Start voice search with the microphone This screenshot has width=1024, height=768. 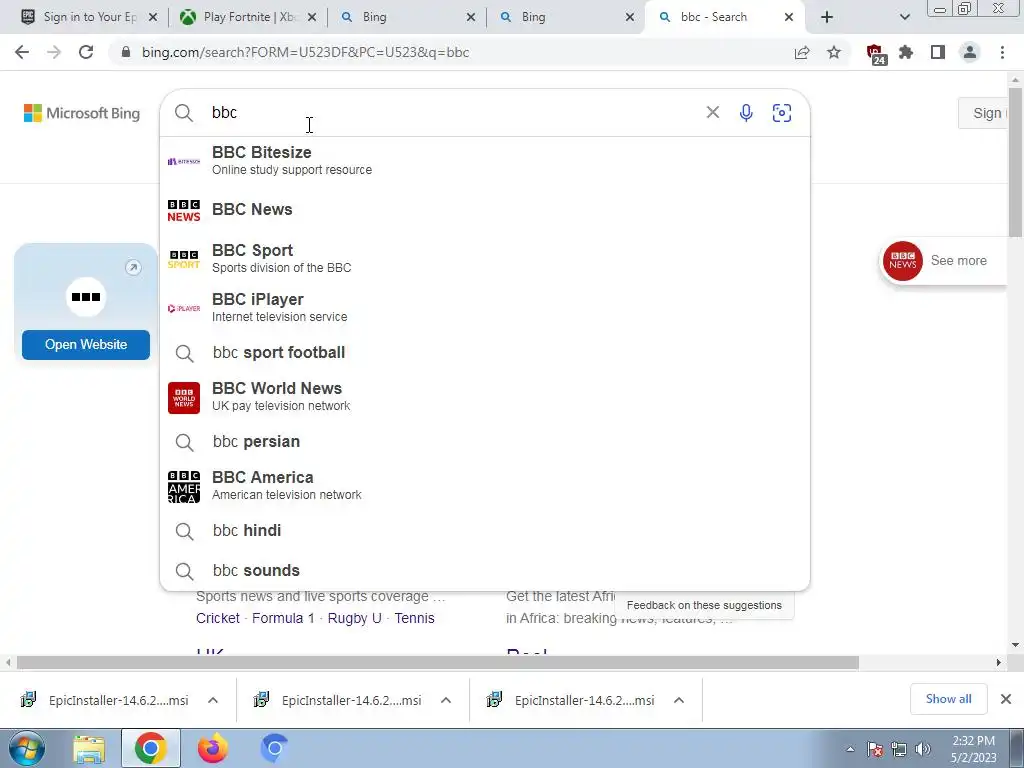746,112
